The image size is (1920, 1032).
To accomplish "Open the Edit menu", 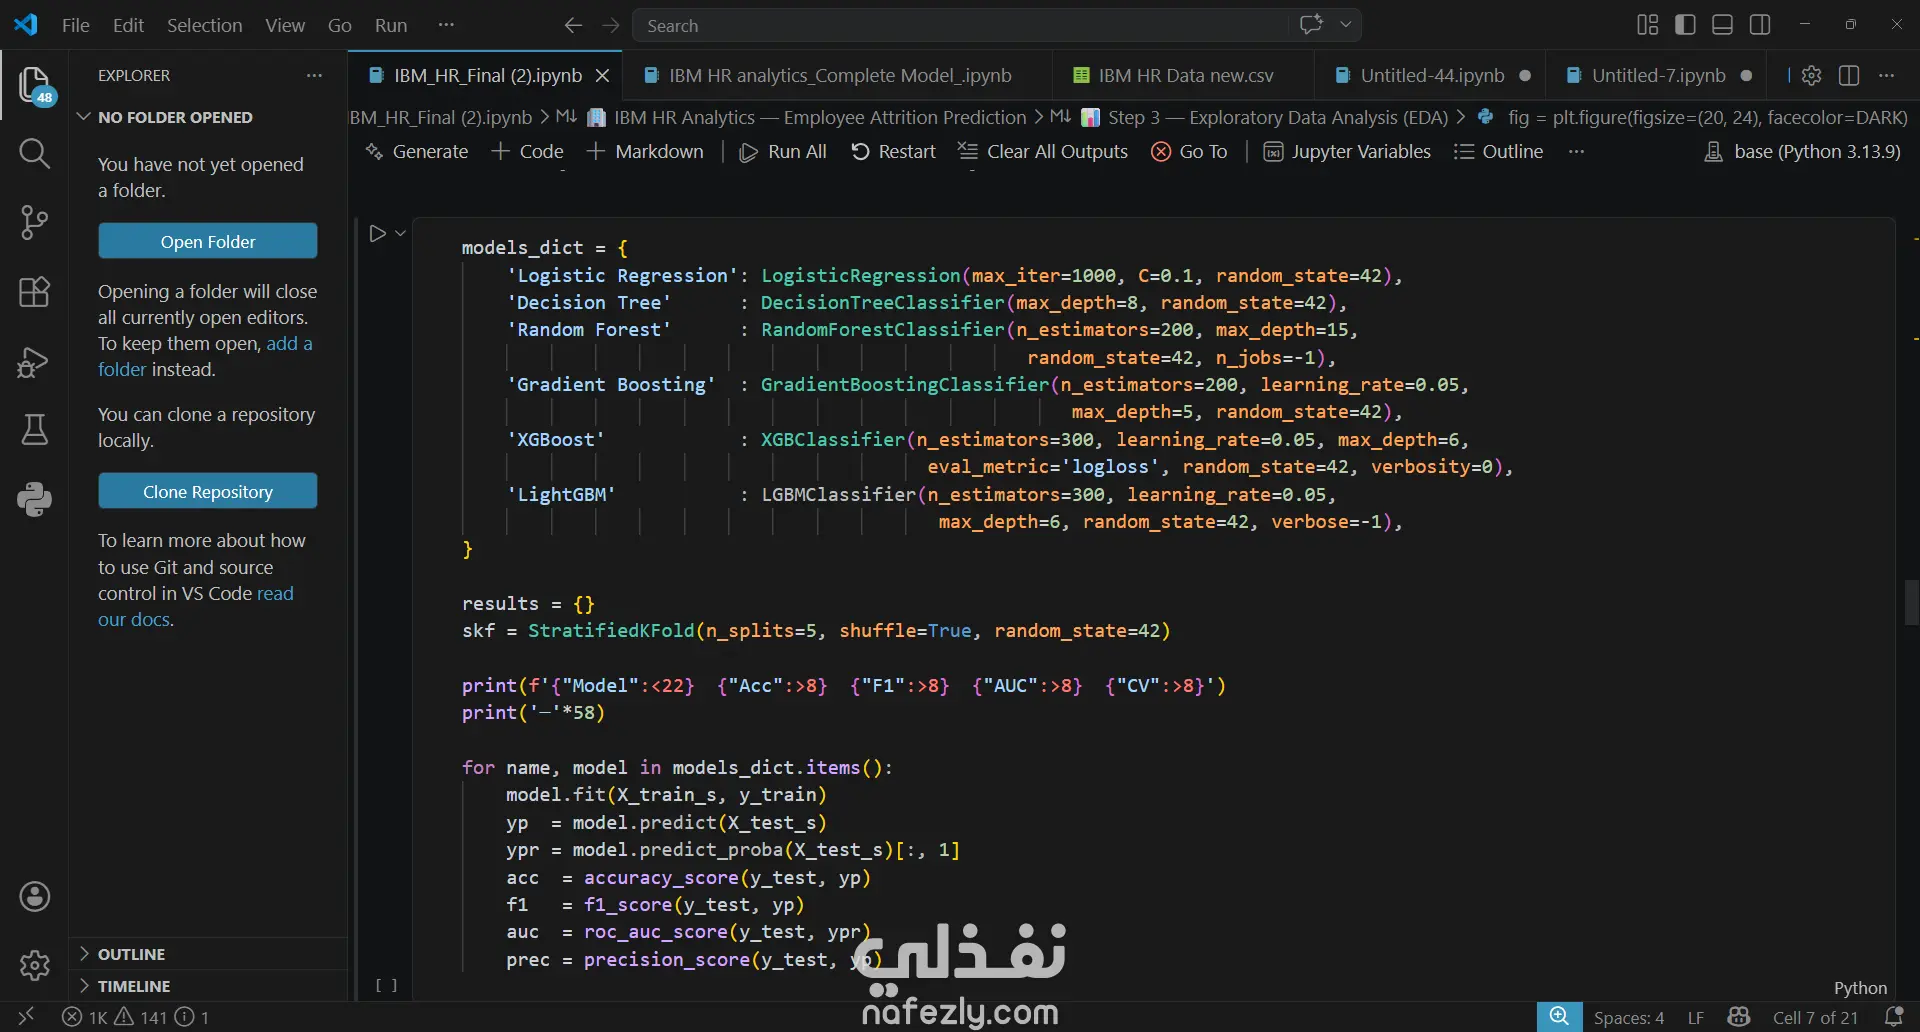I will [x=128, y=25].
